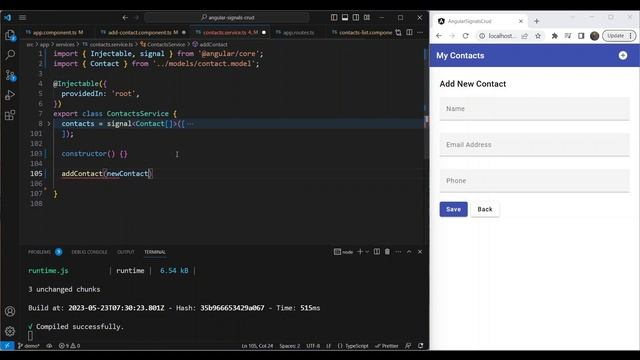Open terminal panel ellipsis actions menu

[398, 252]
